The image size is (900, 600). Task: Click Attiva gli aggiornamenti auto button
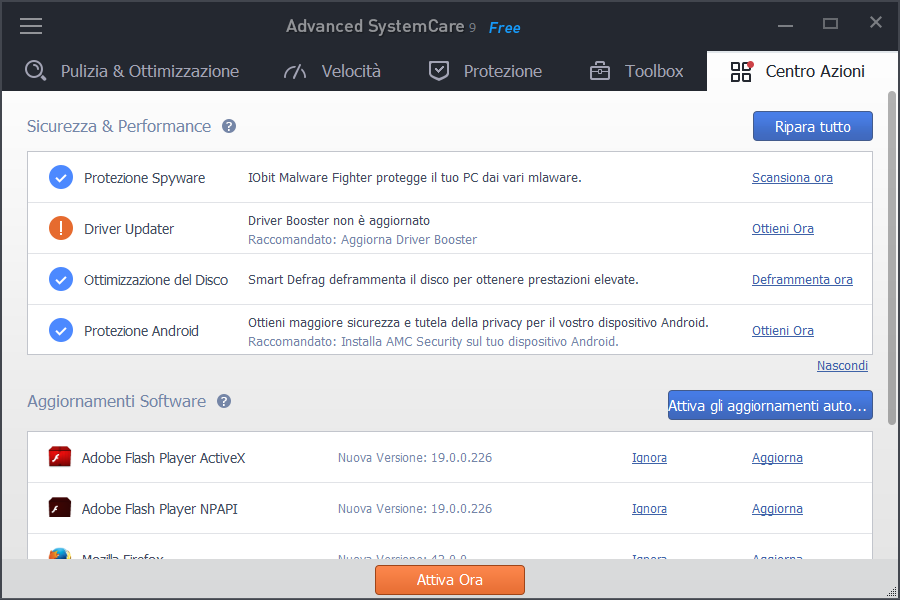click(x=770, y=405)
